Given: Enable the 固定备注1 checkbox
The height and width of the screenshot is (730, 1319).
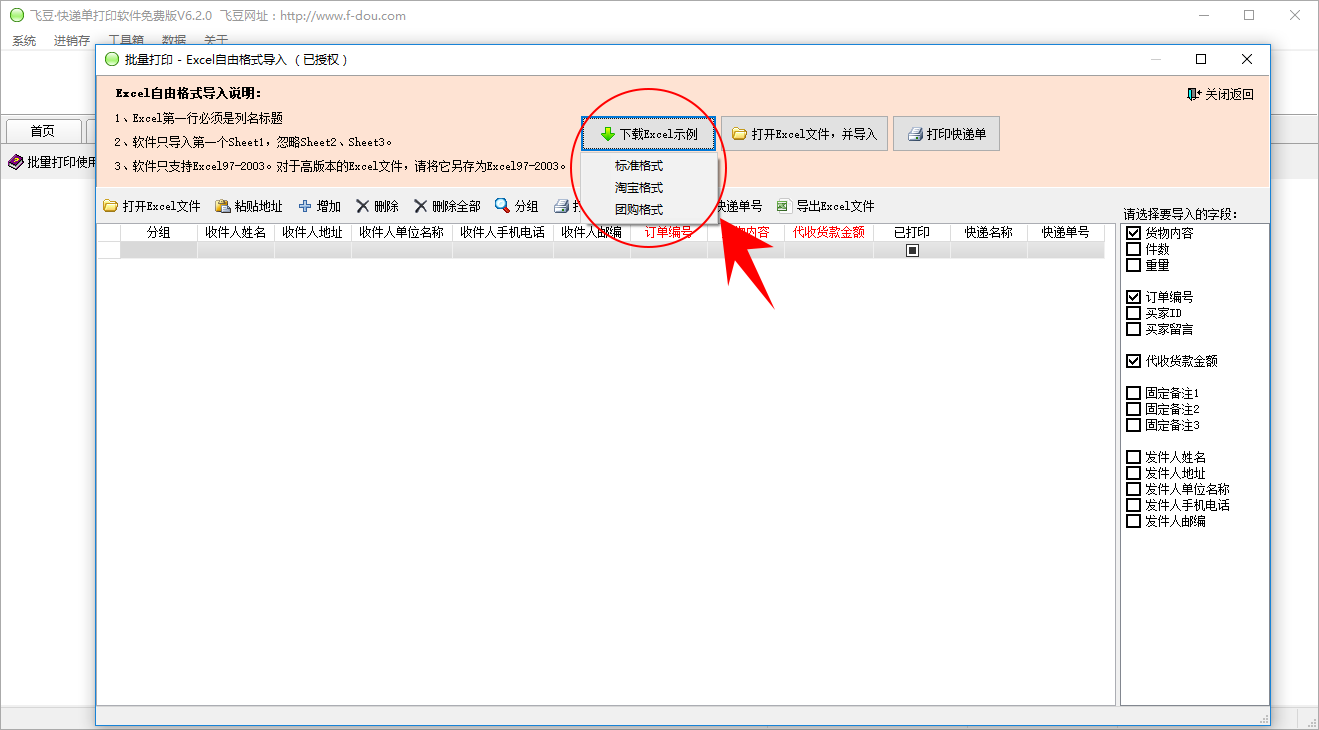Looking at the screenshot, I should point(1133,393).
